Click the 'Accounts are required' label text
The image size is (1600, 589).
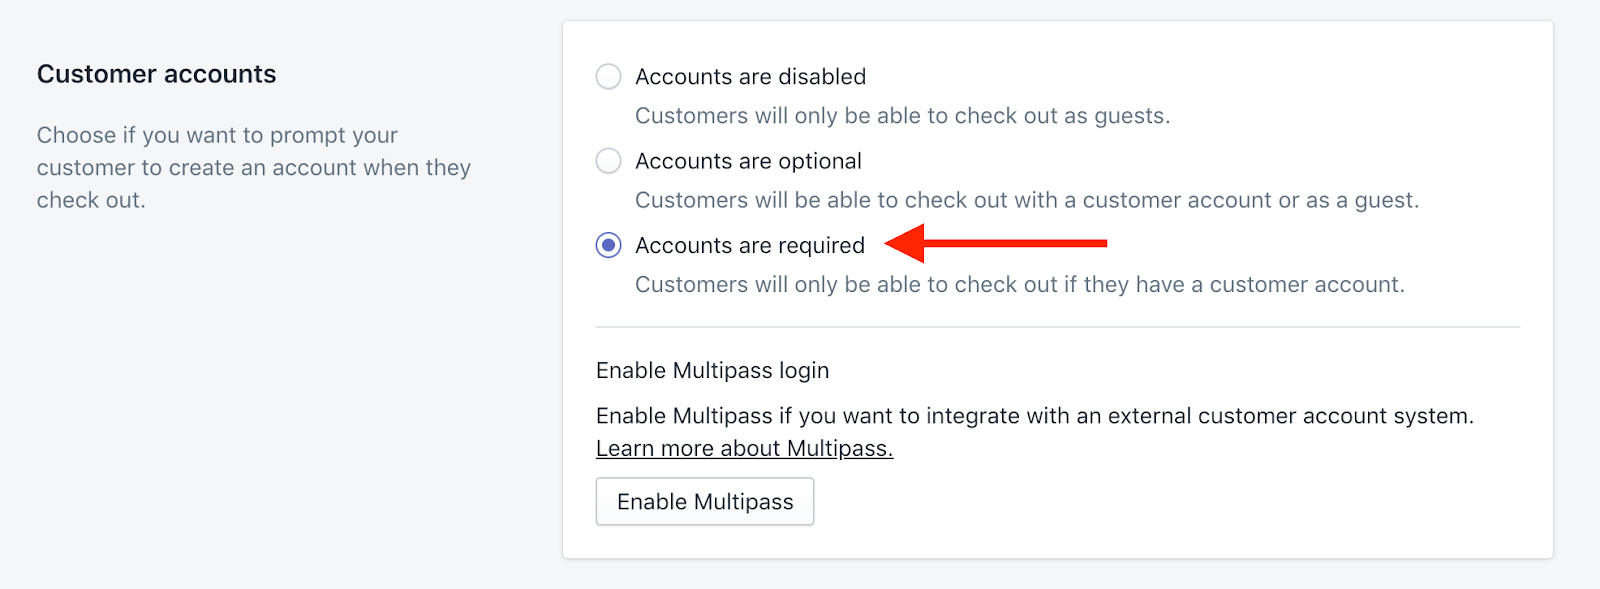[750, 245]
